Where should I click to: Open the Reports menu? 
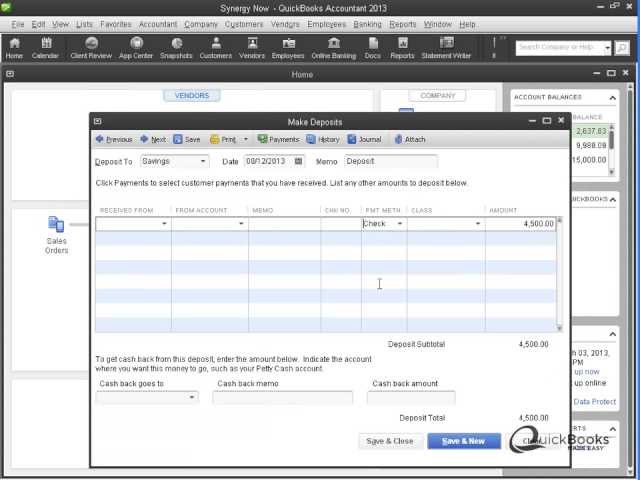(x=402, y=24)
